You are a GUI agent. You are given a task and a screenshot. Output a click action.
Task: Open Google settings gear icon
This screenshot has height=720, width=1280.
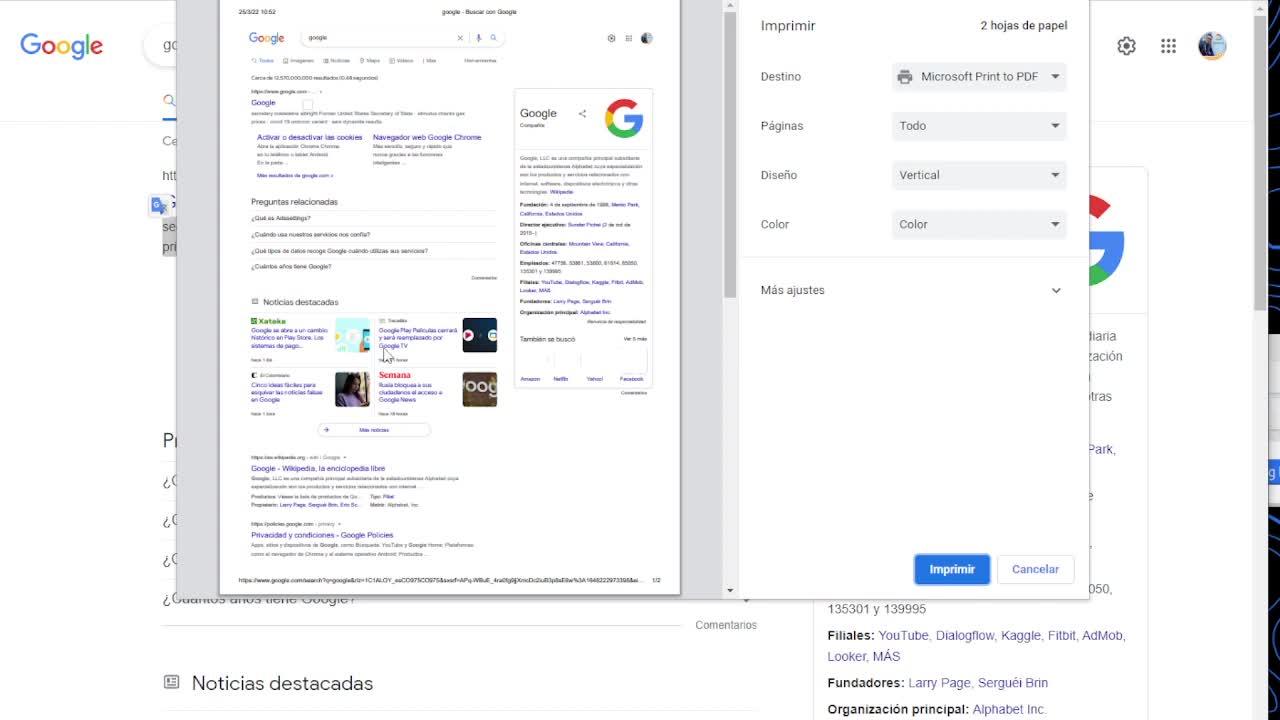coord(1126,46)
